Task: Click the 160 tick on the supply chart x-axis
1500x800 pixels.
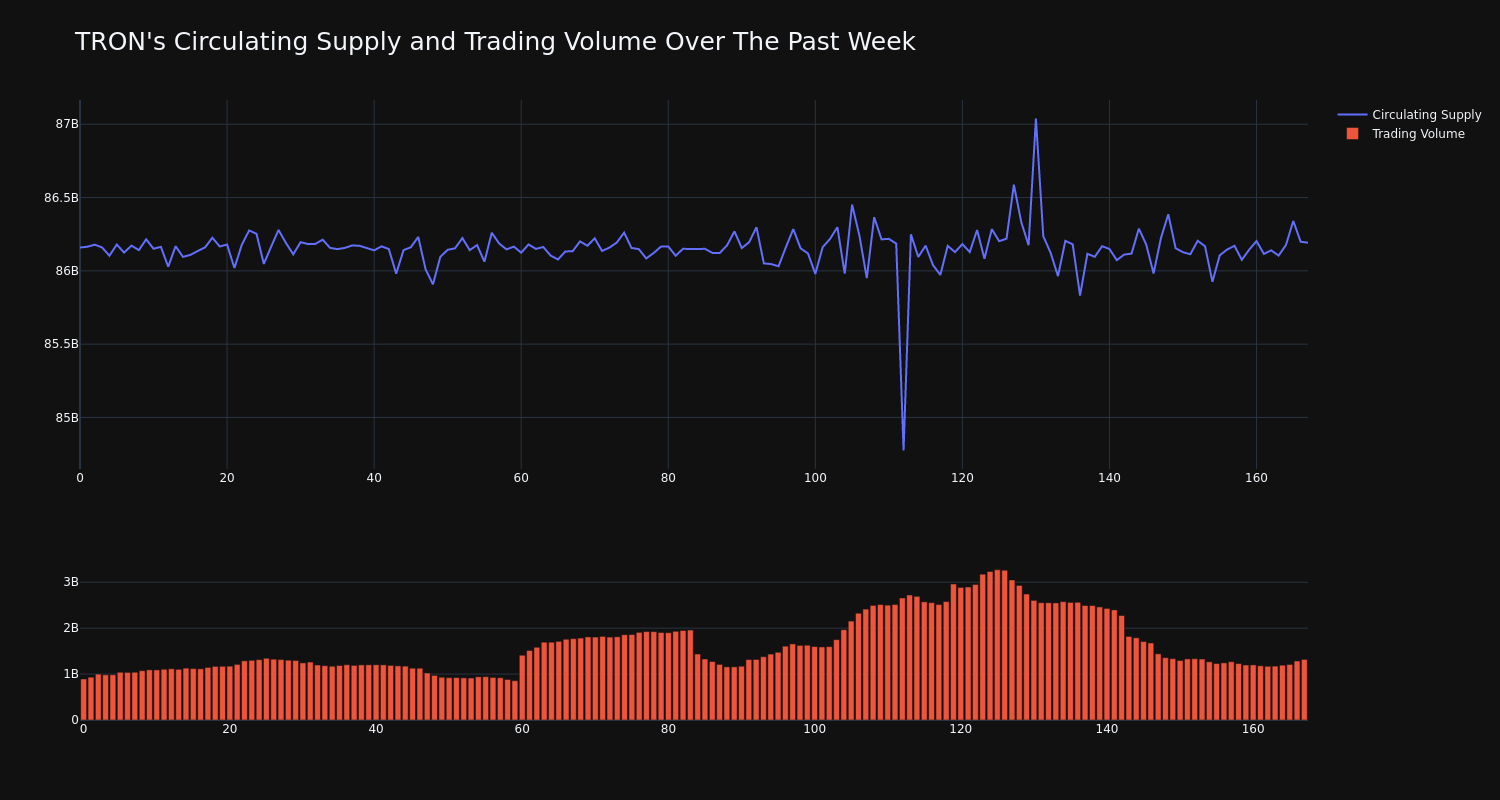Action: coord(1256,478)
